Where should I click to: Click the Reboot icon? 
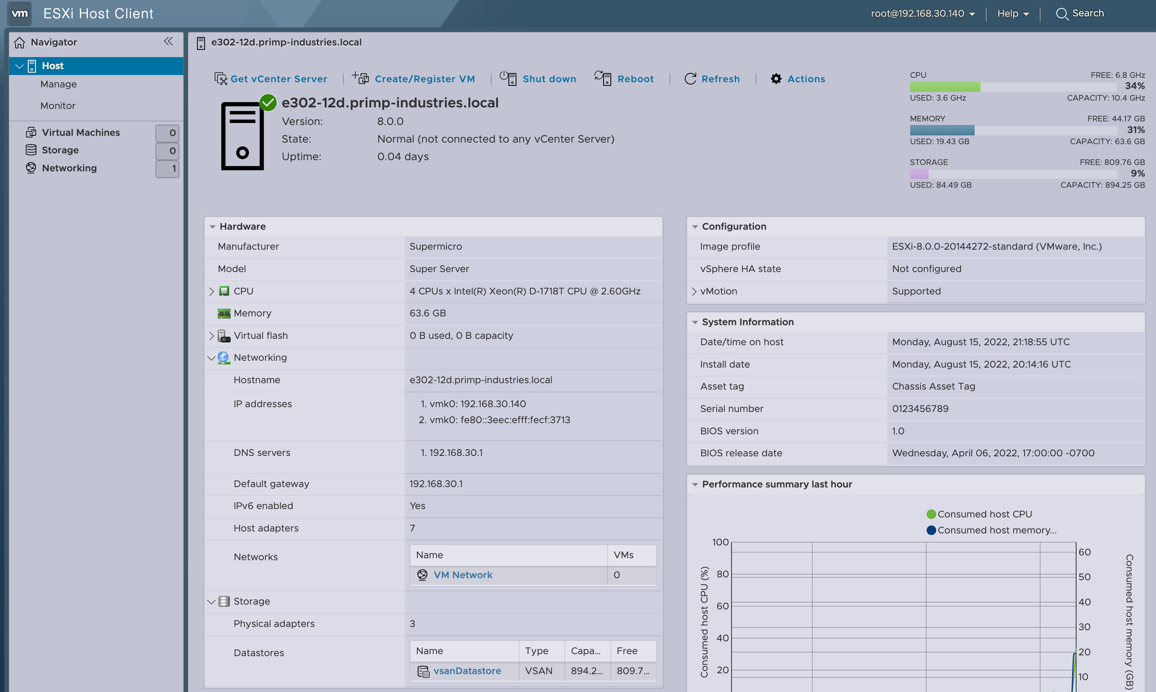[603, 77]
